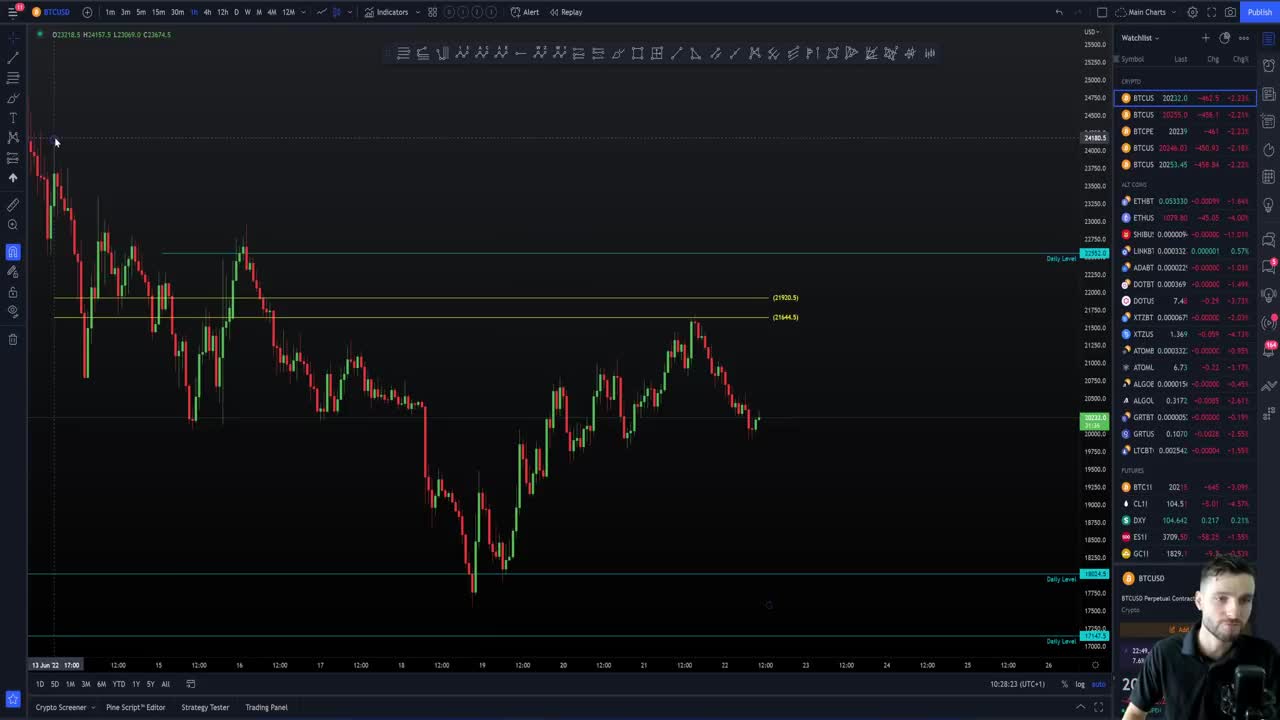
Task: Open the Trading Panel tab
Action: 266,707
